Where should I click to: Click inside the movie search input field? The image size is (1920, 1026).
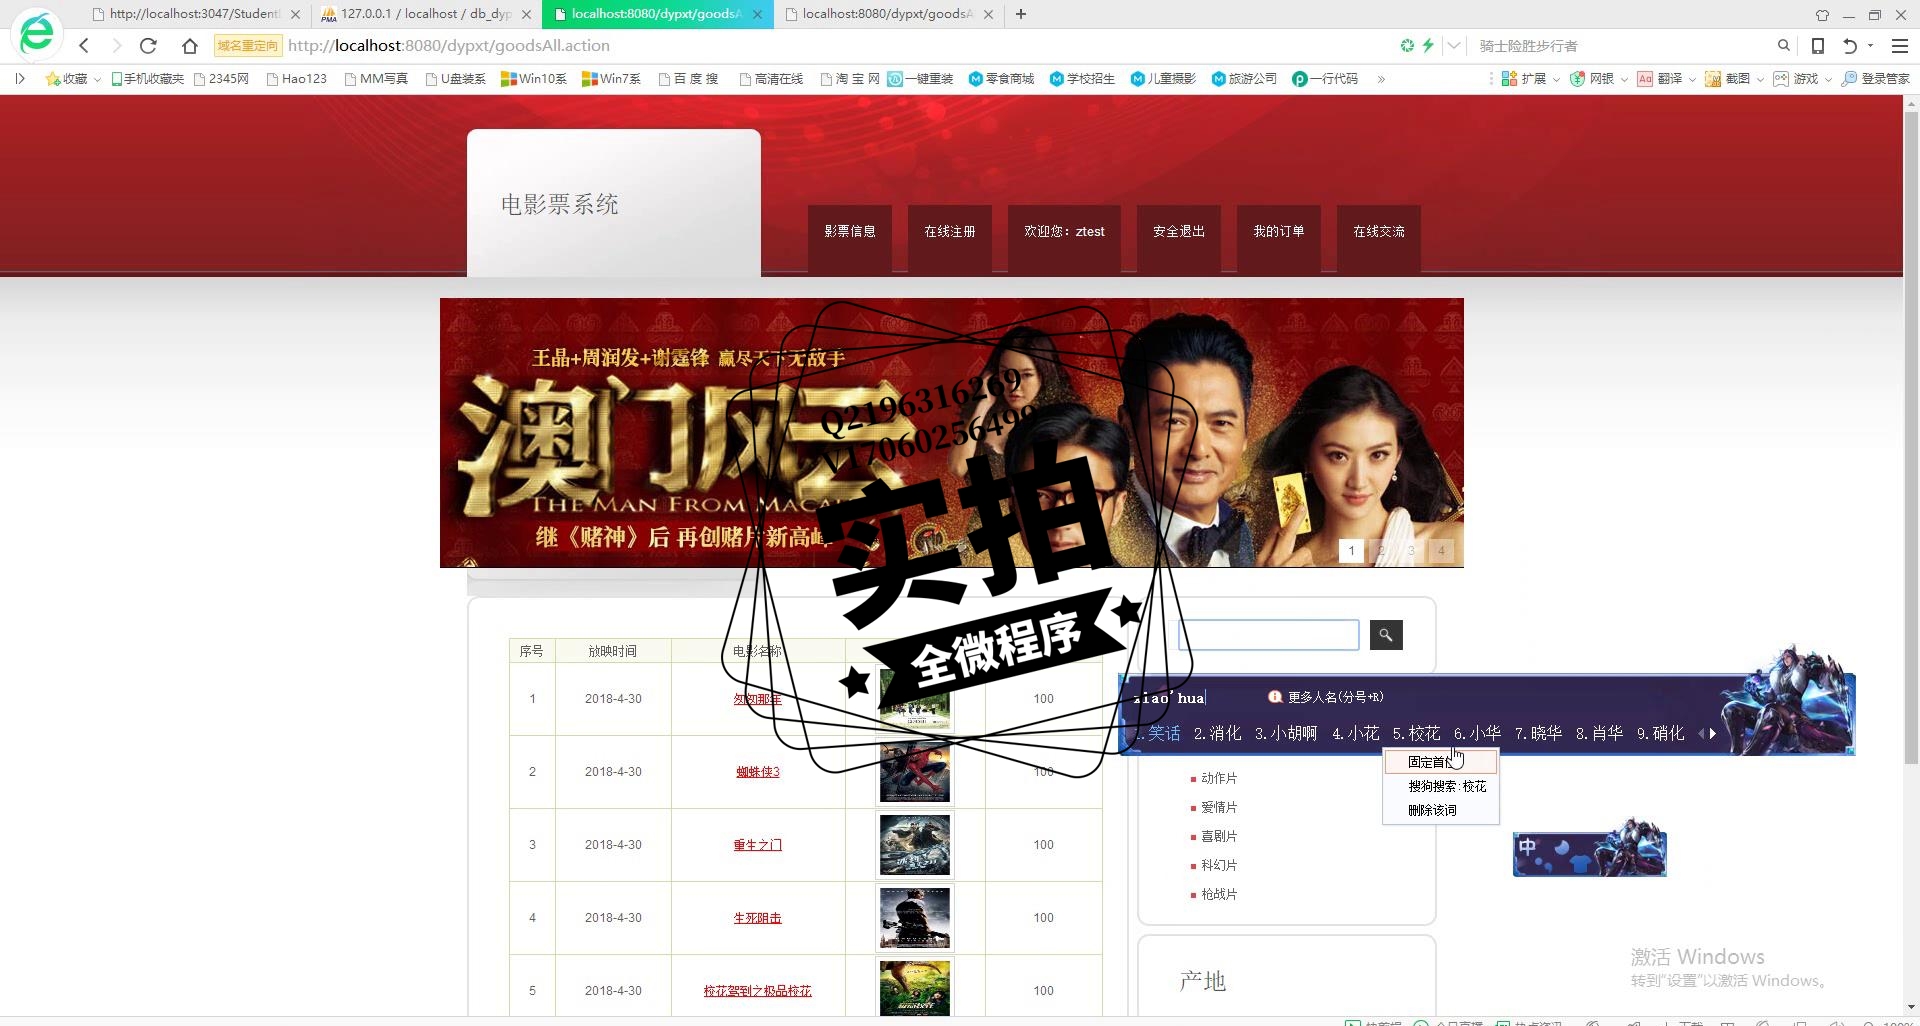1269,635
